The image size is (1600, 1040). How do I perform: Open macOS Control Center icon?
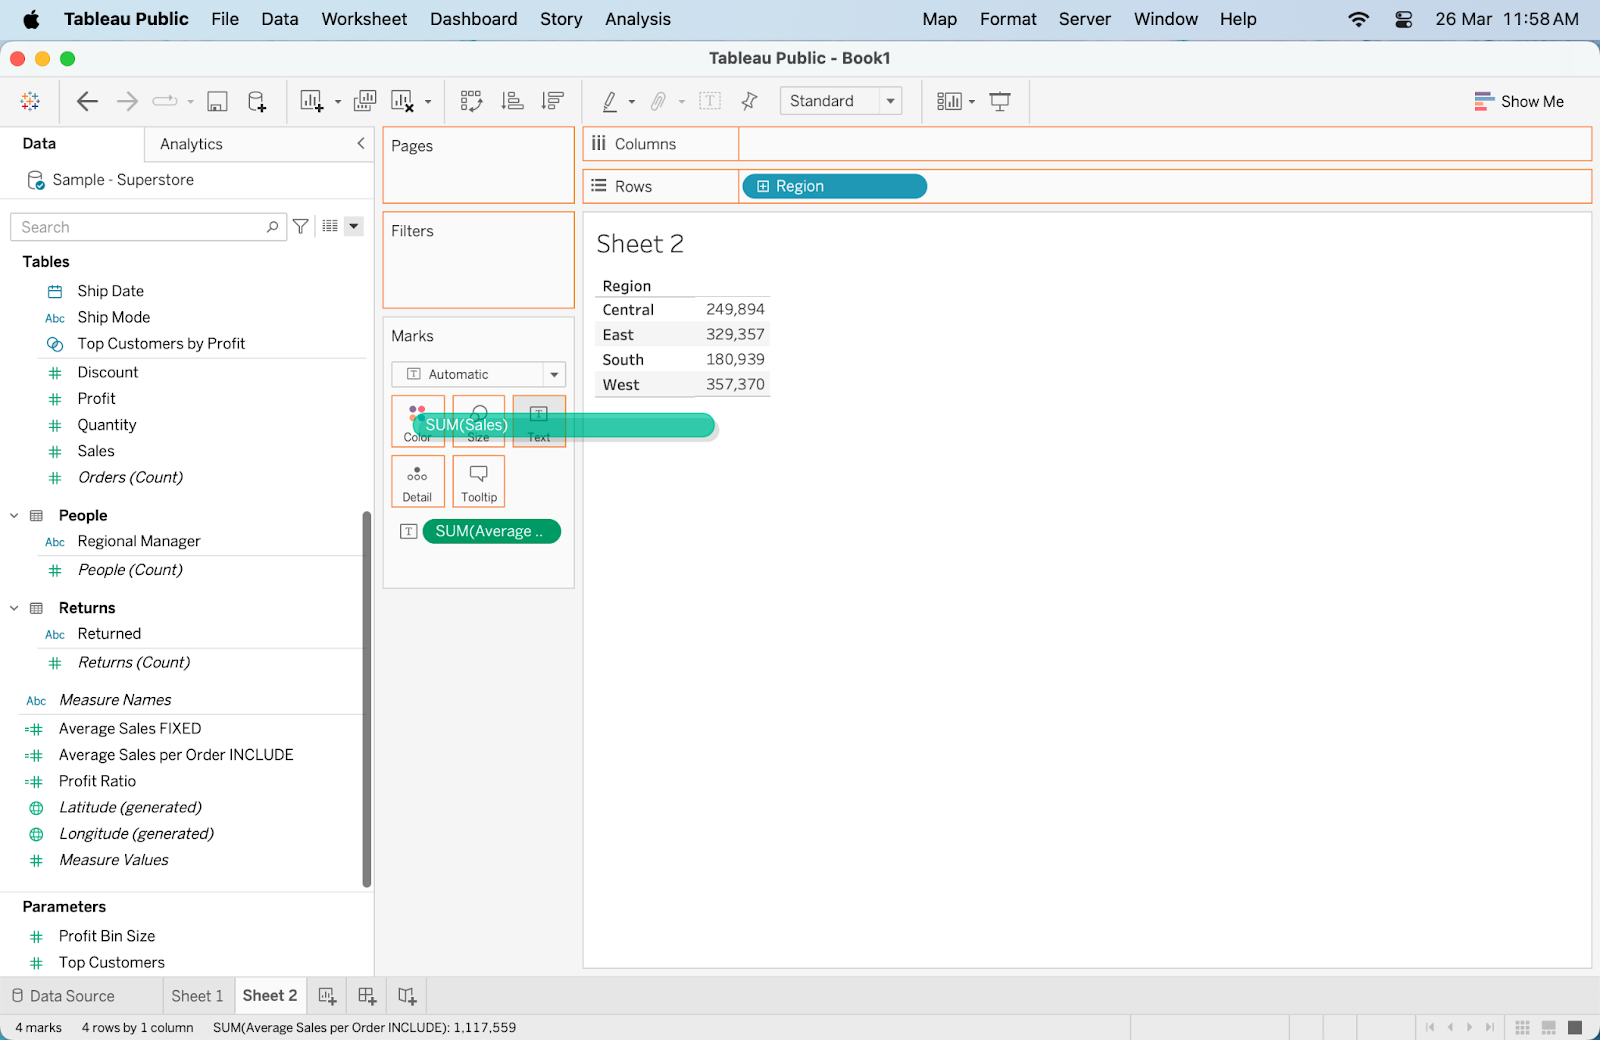point(1404,19)
